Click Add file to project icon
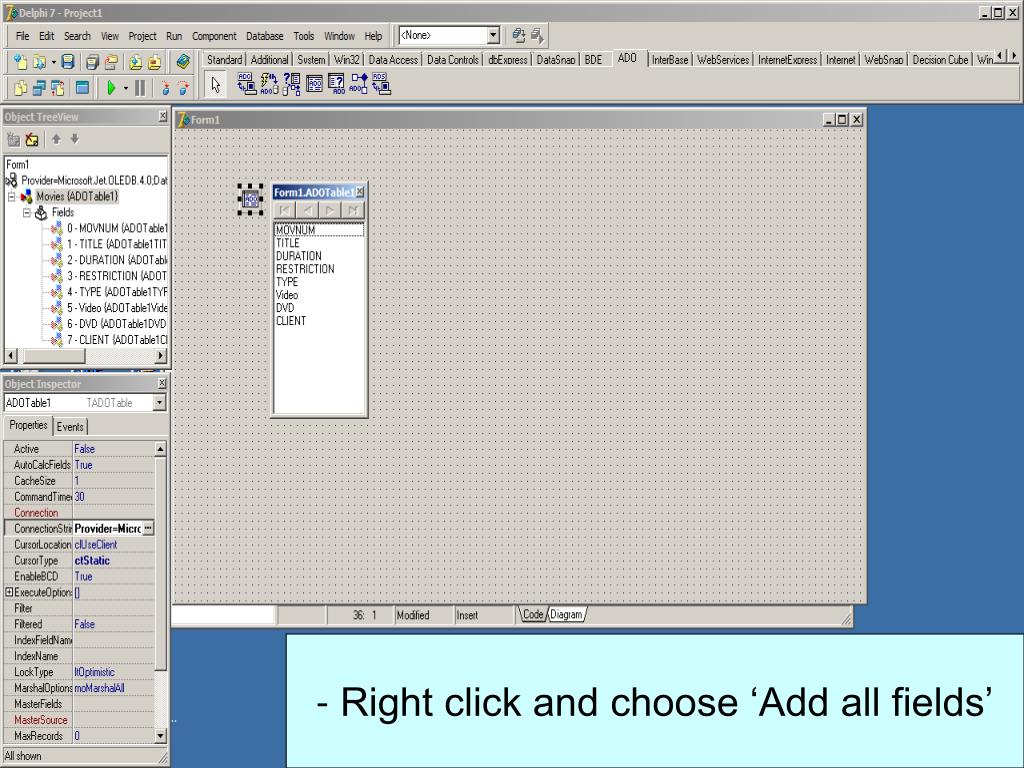1024x768 pixels. pyautogui.click(x=136, y=62)
